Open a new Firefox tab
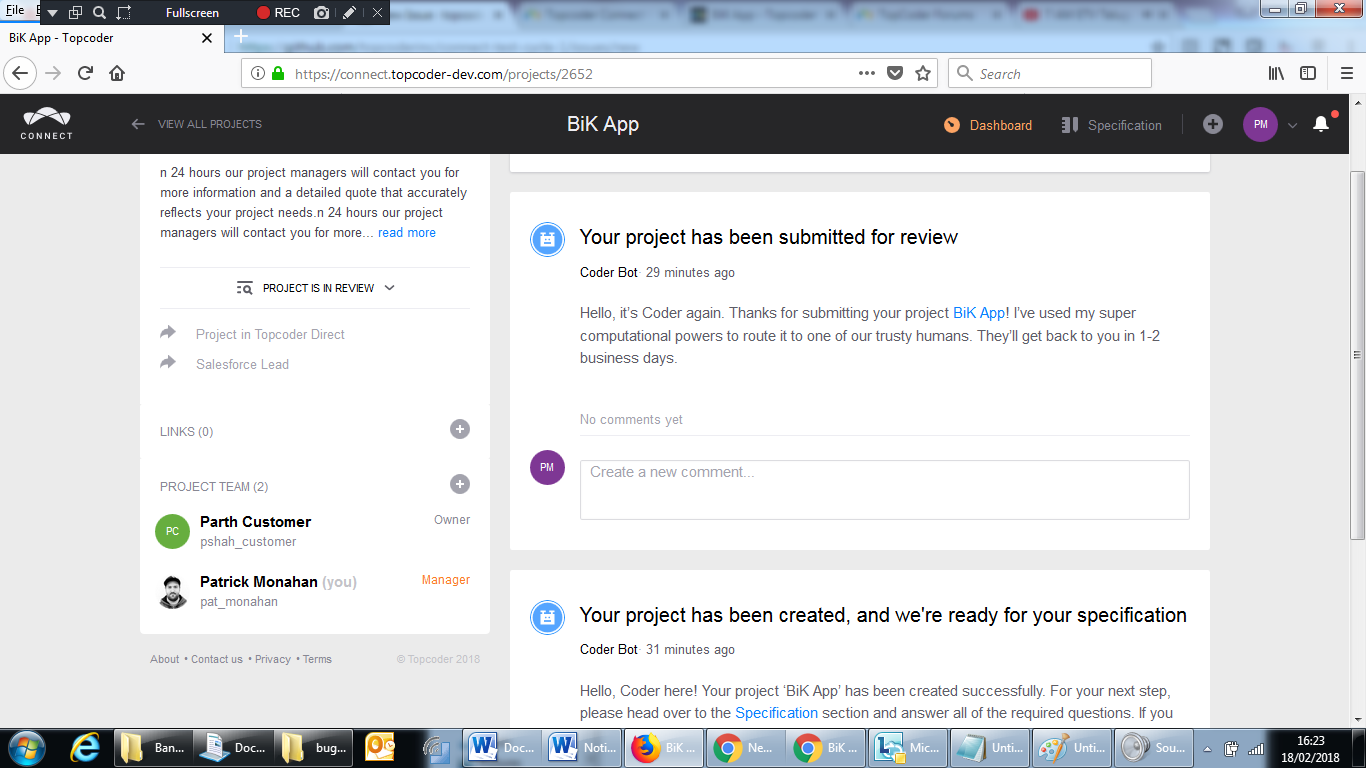This screenshot has width=1366, height=768. tap(240, 37)
